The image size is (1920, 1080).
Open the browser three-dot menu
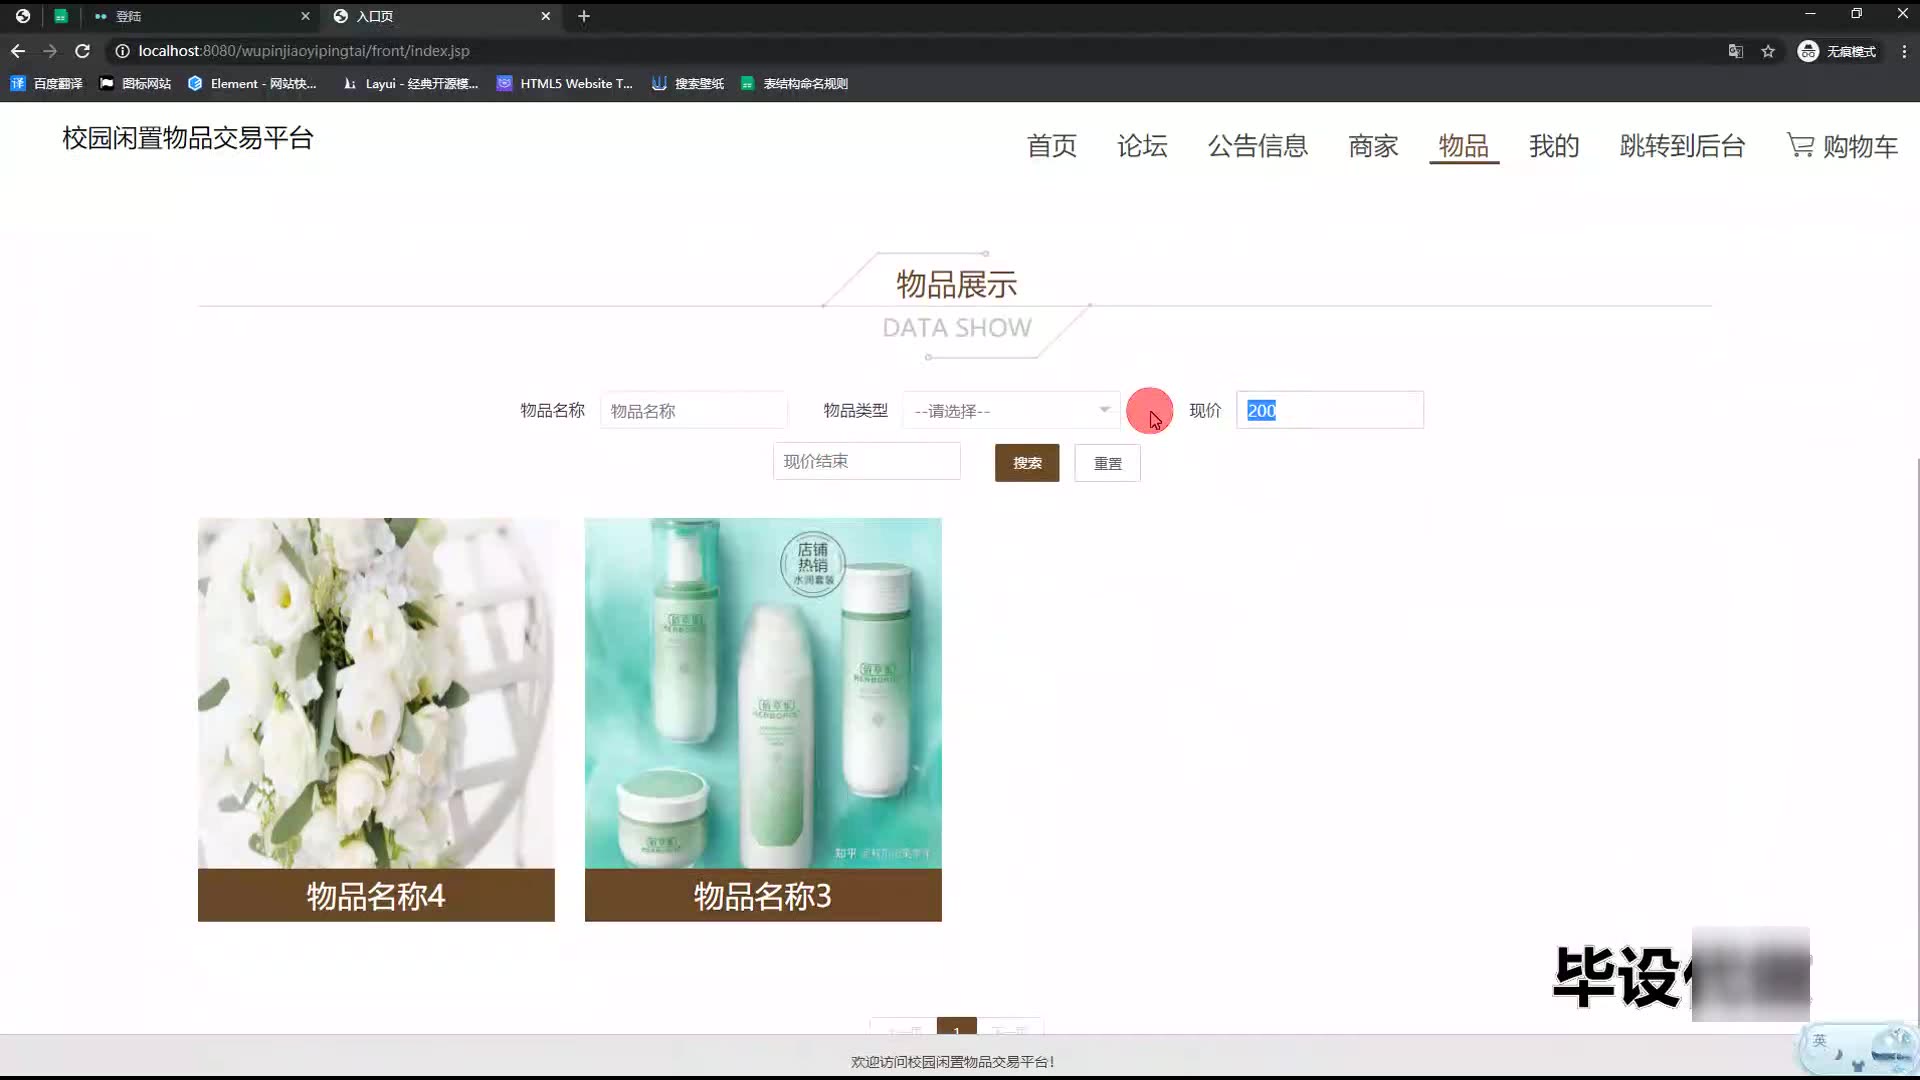[x=1904, y=51]
